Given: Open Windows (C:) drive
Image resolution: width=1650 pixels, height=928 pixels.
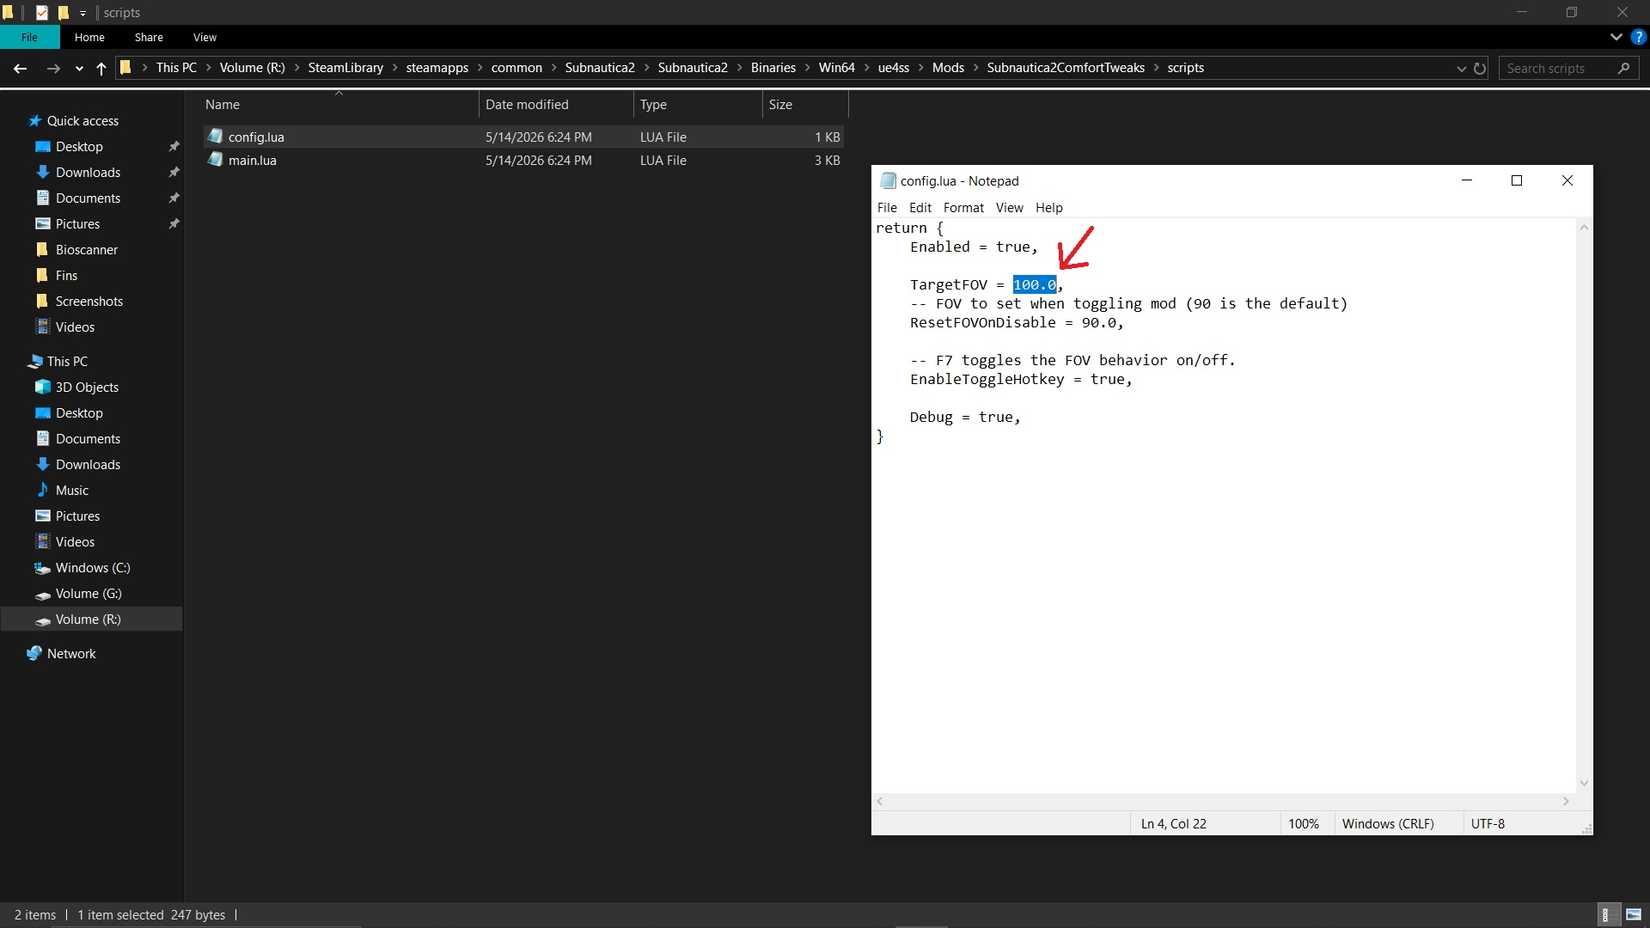Looking at the screenshot, I should coord(93,568).
